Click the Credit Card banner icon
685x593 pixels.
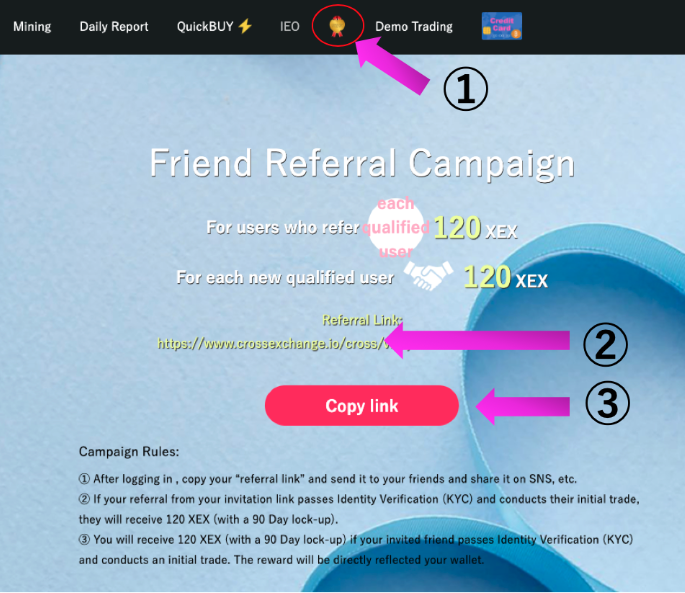pyautogui.click(x=502, y=26)
